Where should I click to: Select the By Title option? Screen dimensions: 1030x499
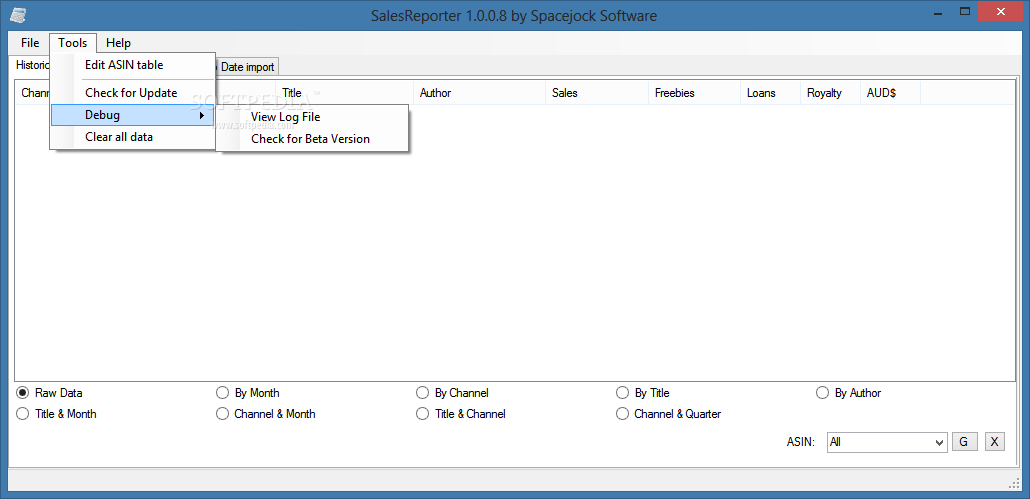click(643, 393)
